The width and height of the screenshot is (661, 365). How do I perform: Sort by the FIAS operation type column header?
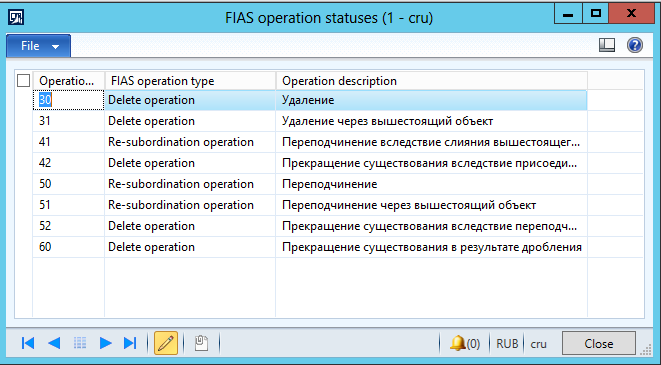tap(190, 81)
